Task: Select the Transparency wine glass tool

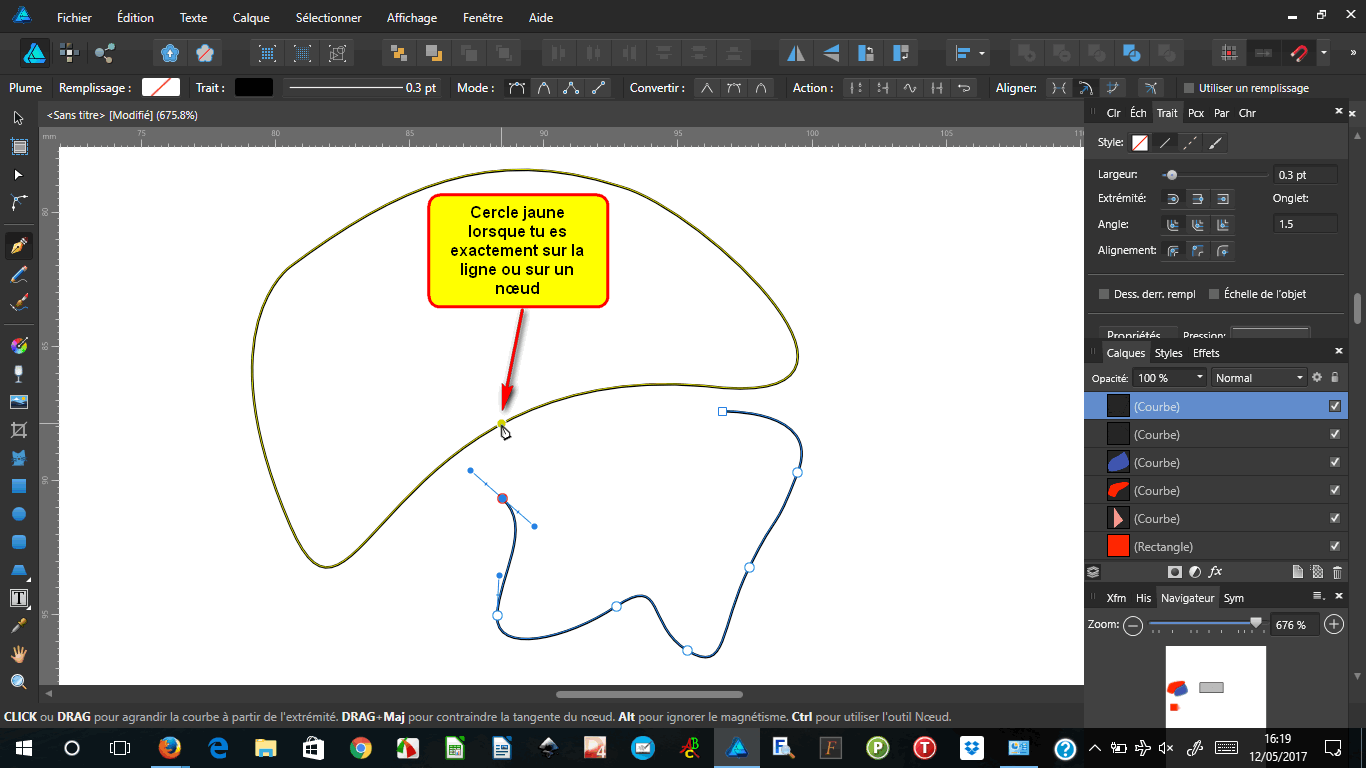Action: (x=18, y=374)
